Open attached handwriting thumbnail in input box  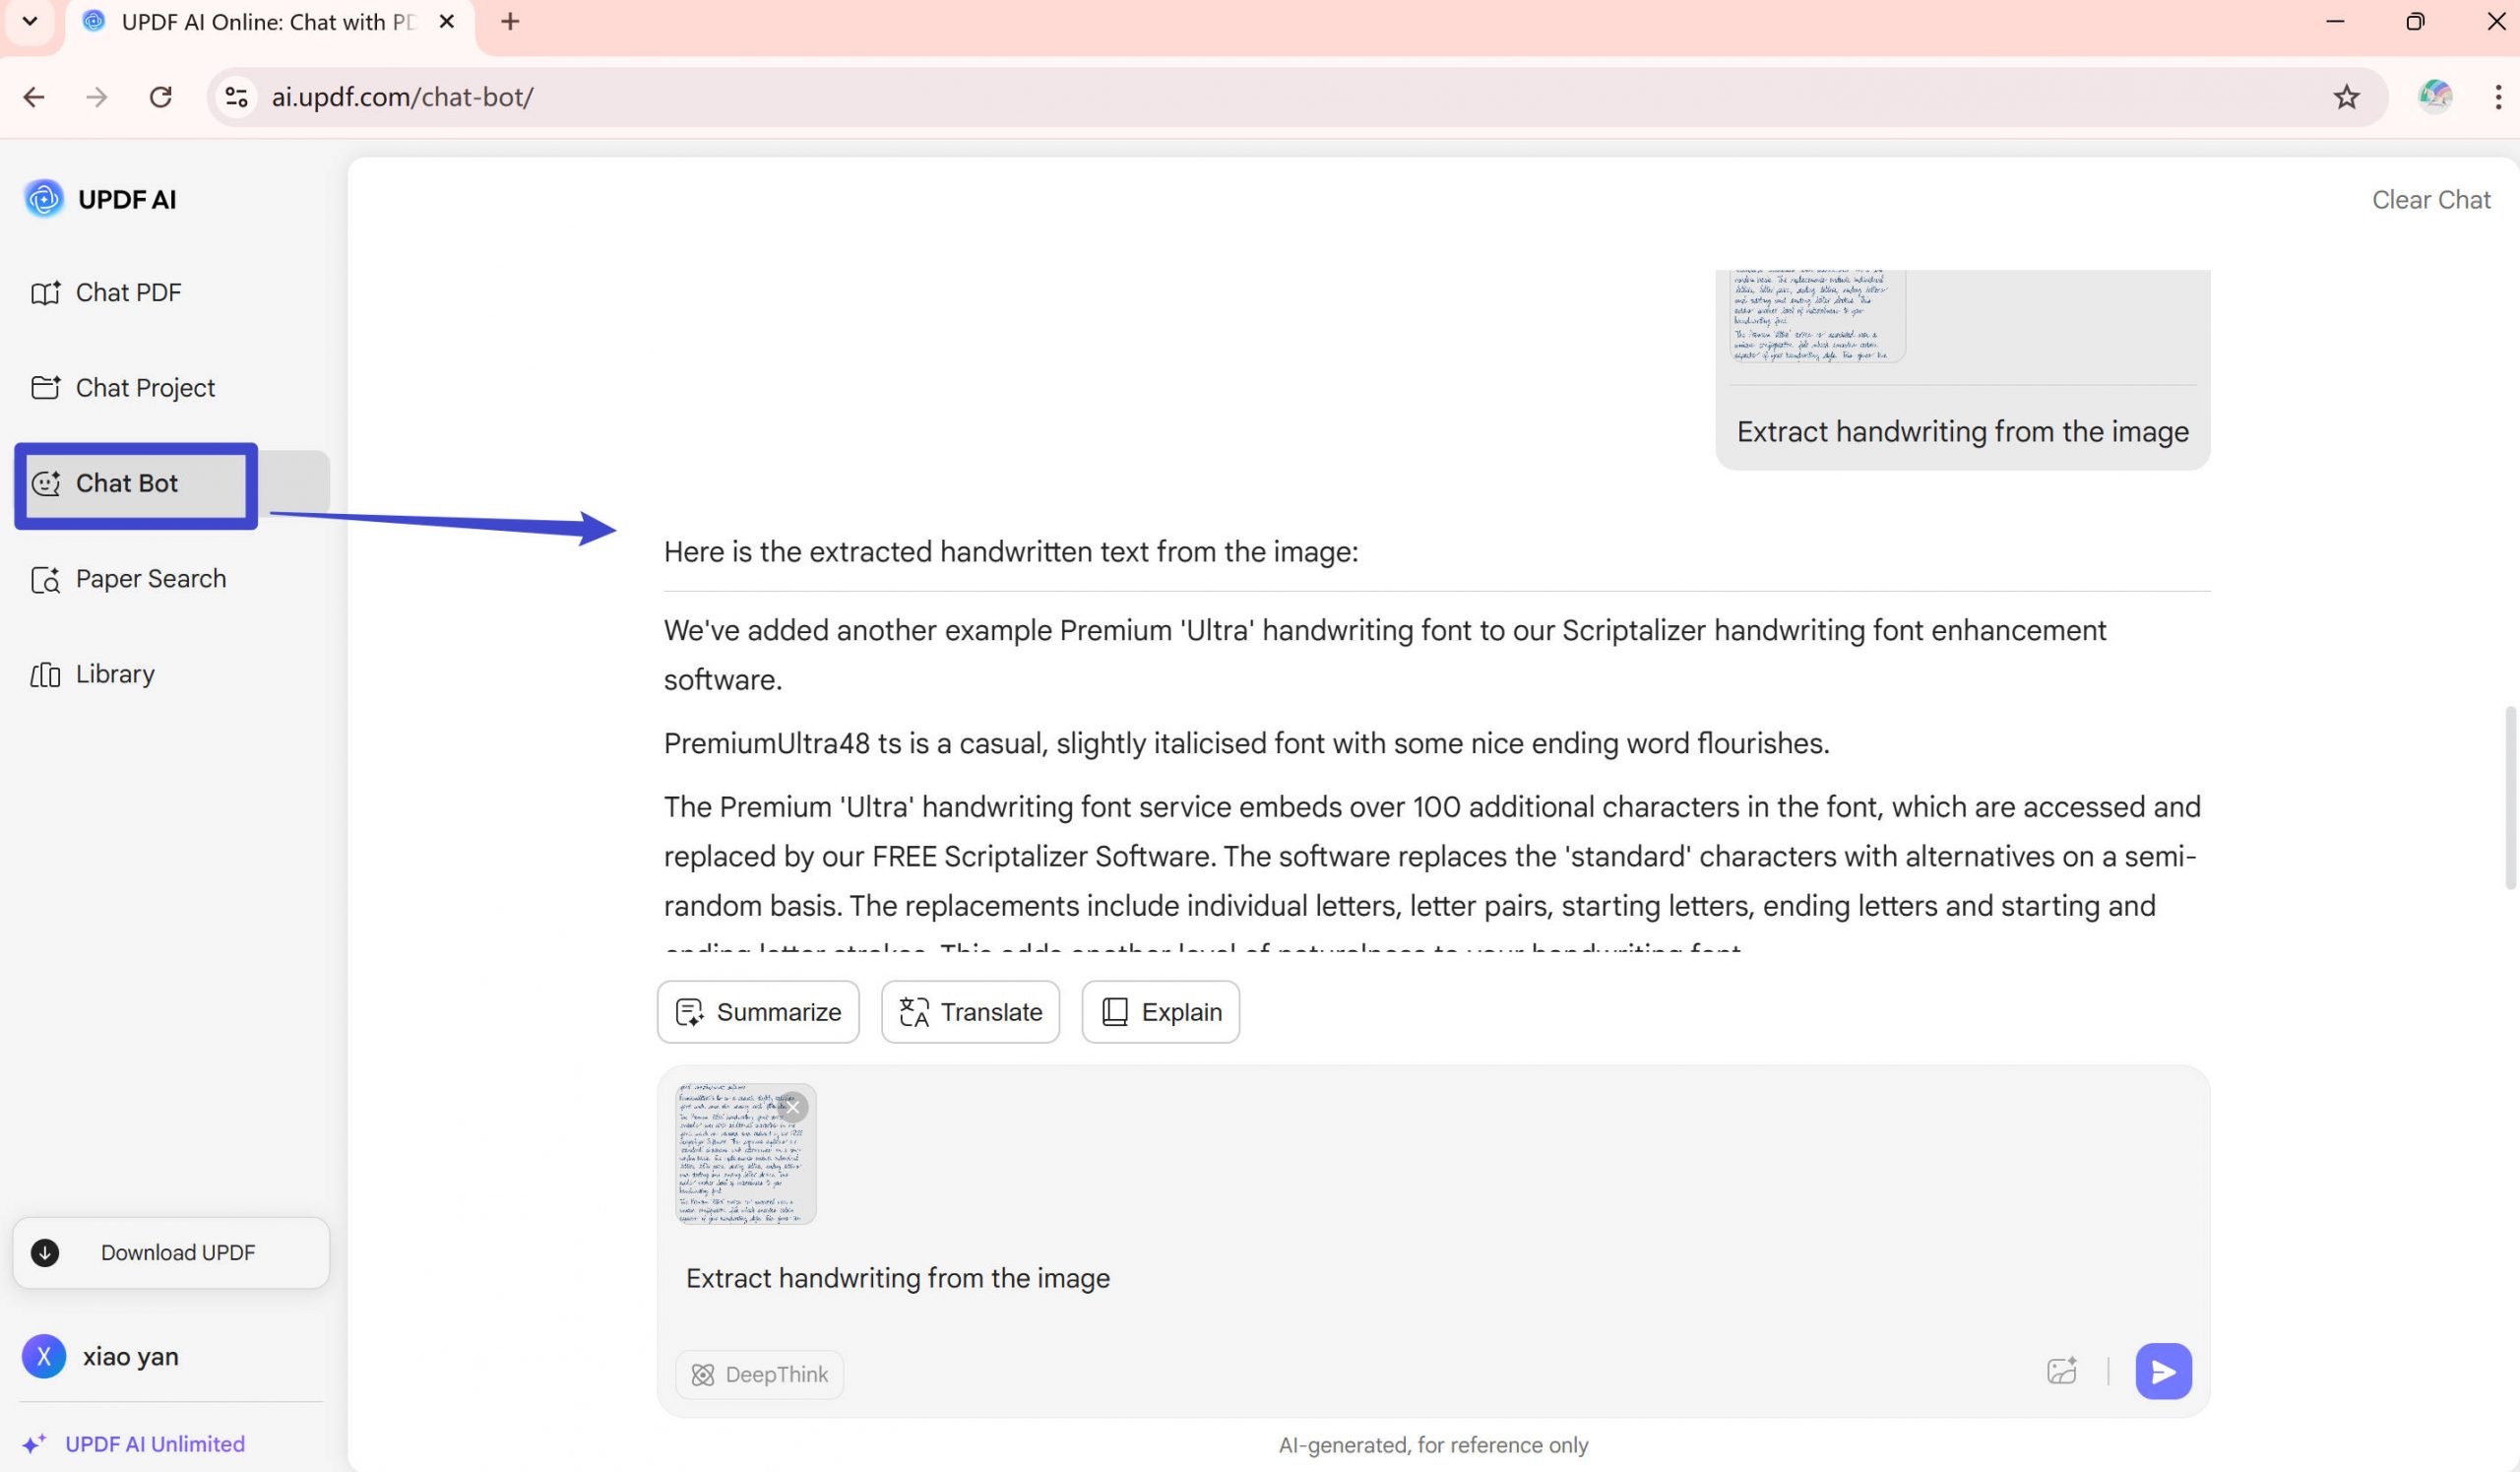[745, 1153]
